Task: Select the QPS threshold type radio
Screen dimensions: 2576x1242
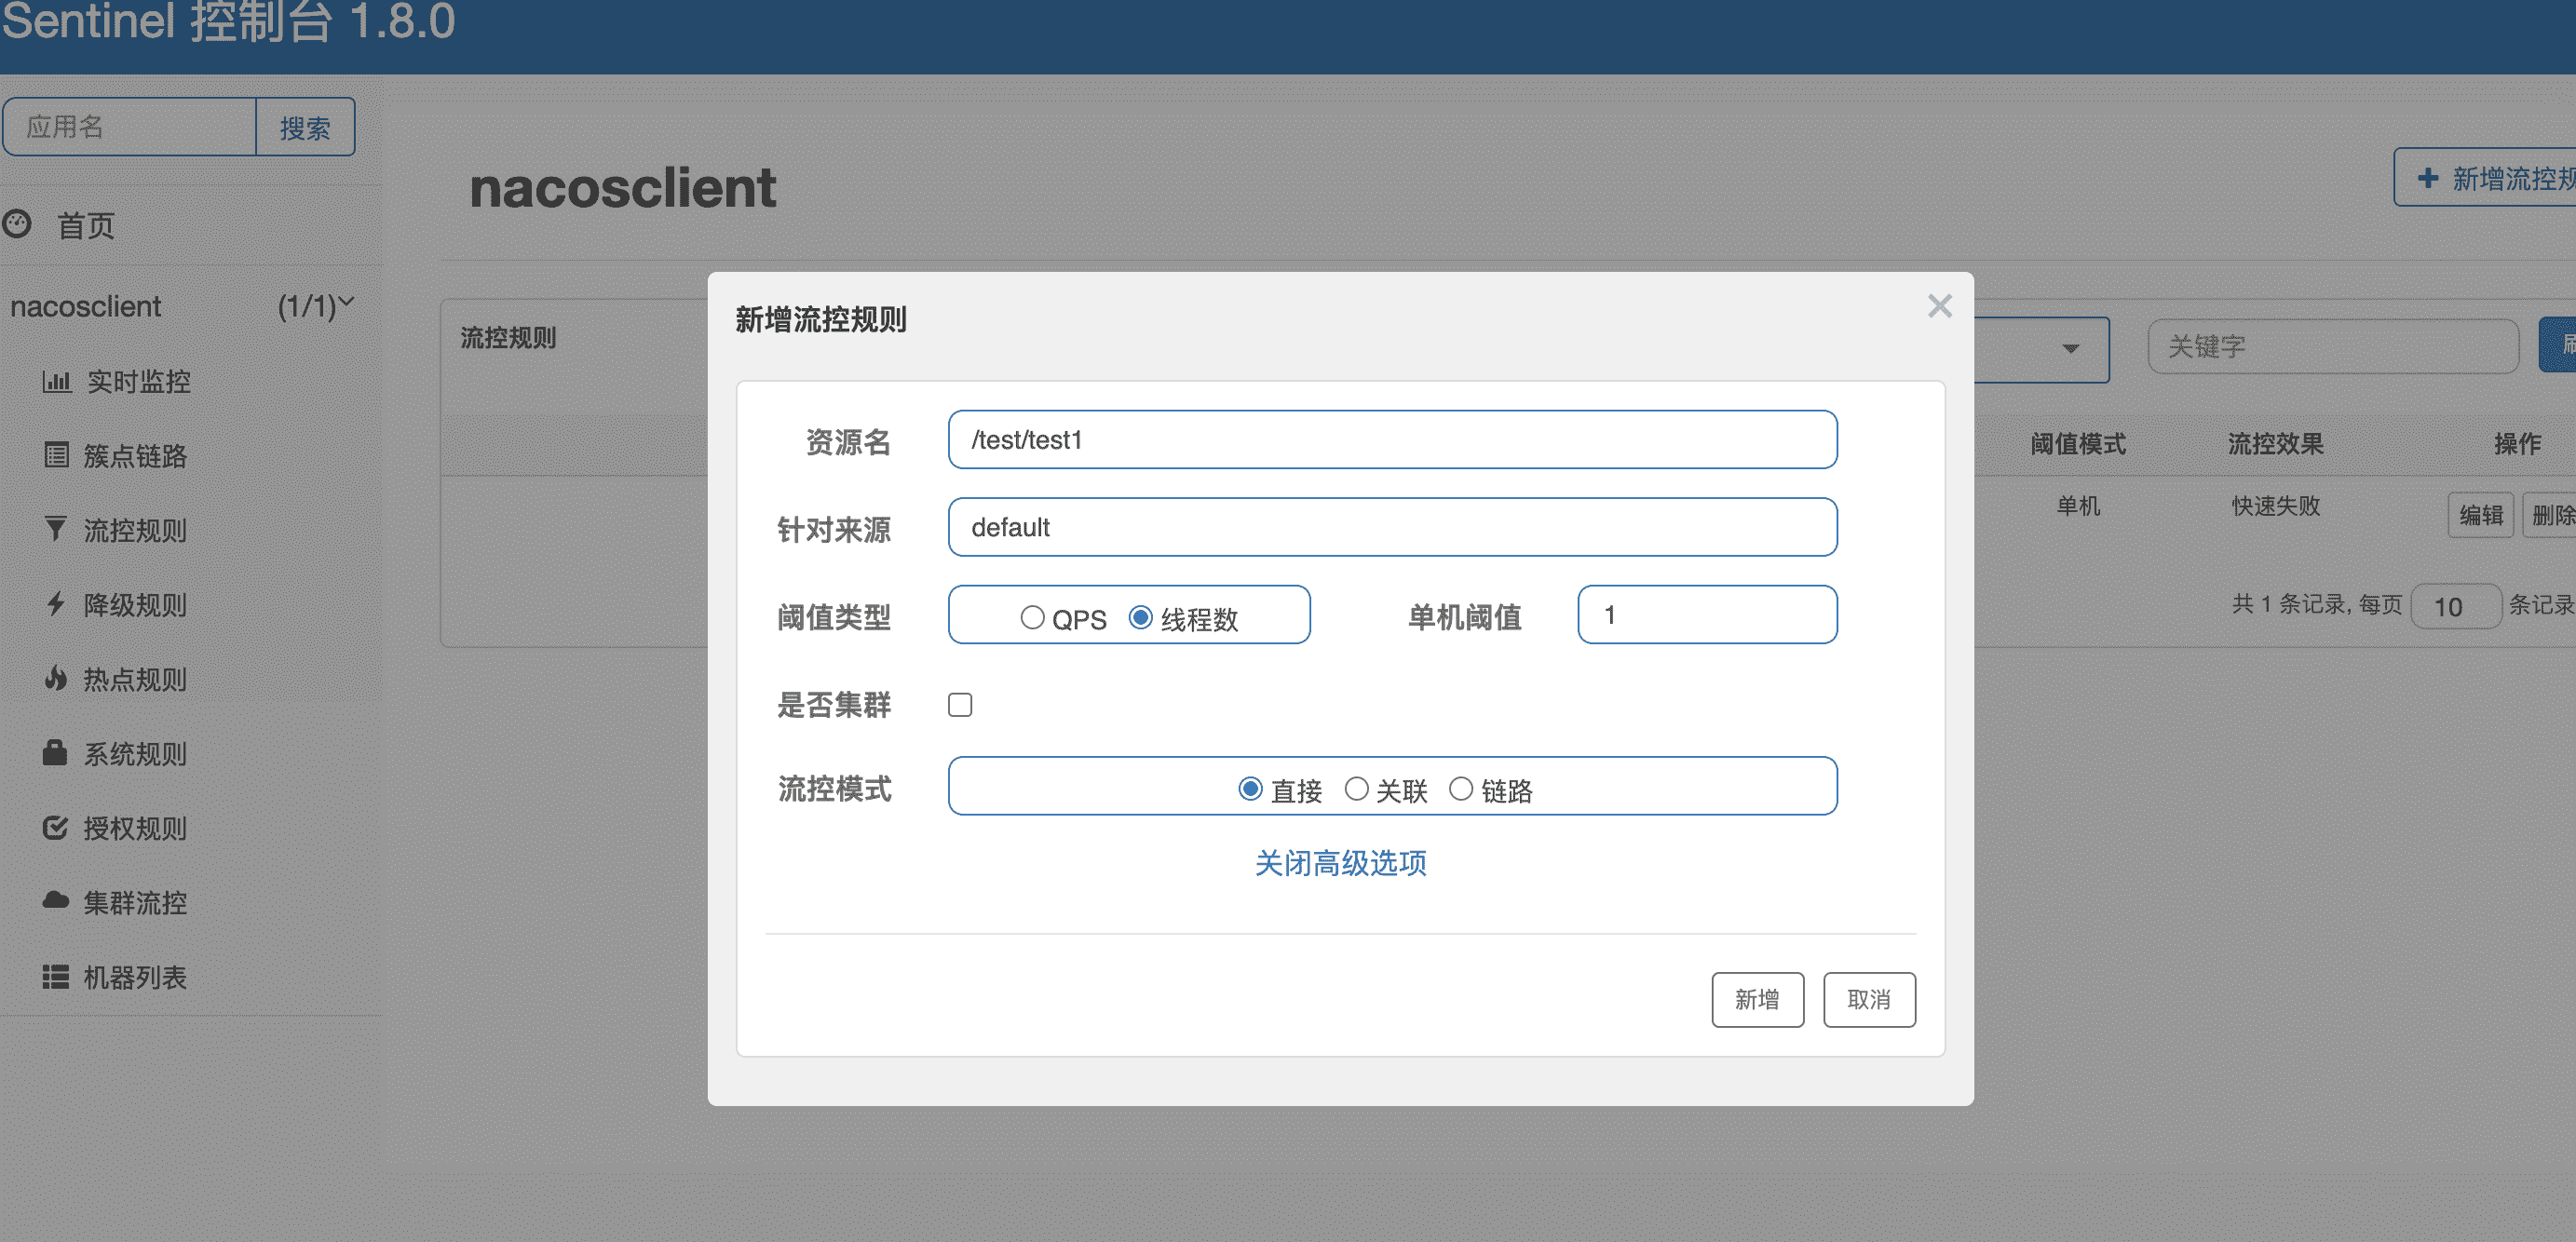Action: 1032,617
